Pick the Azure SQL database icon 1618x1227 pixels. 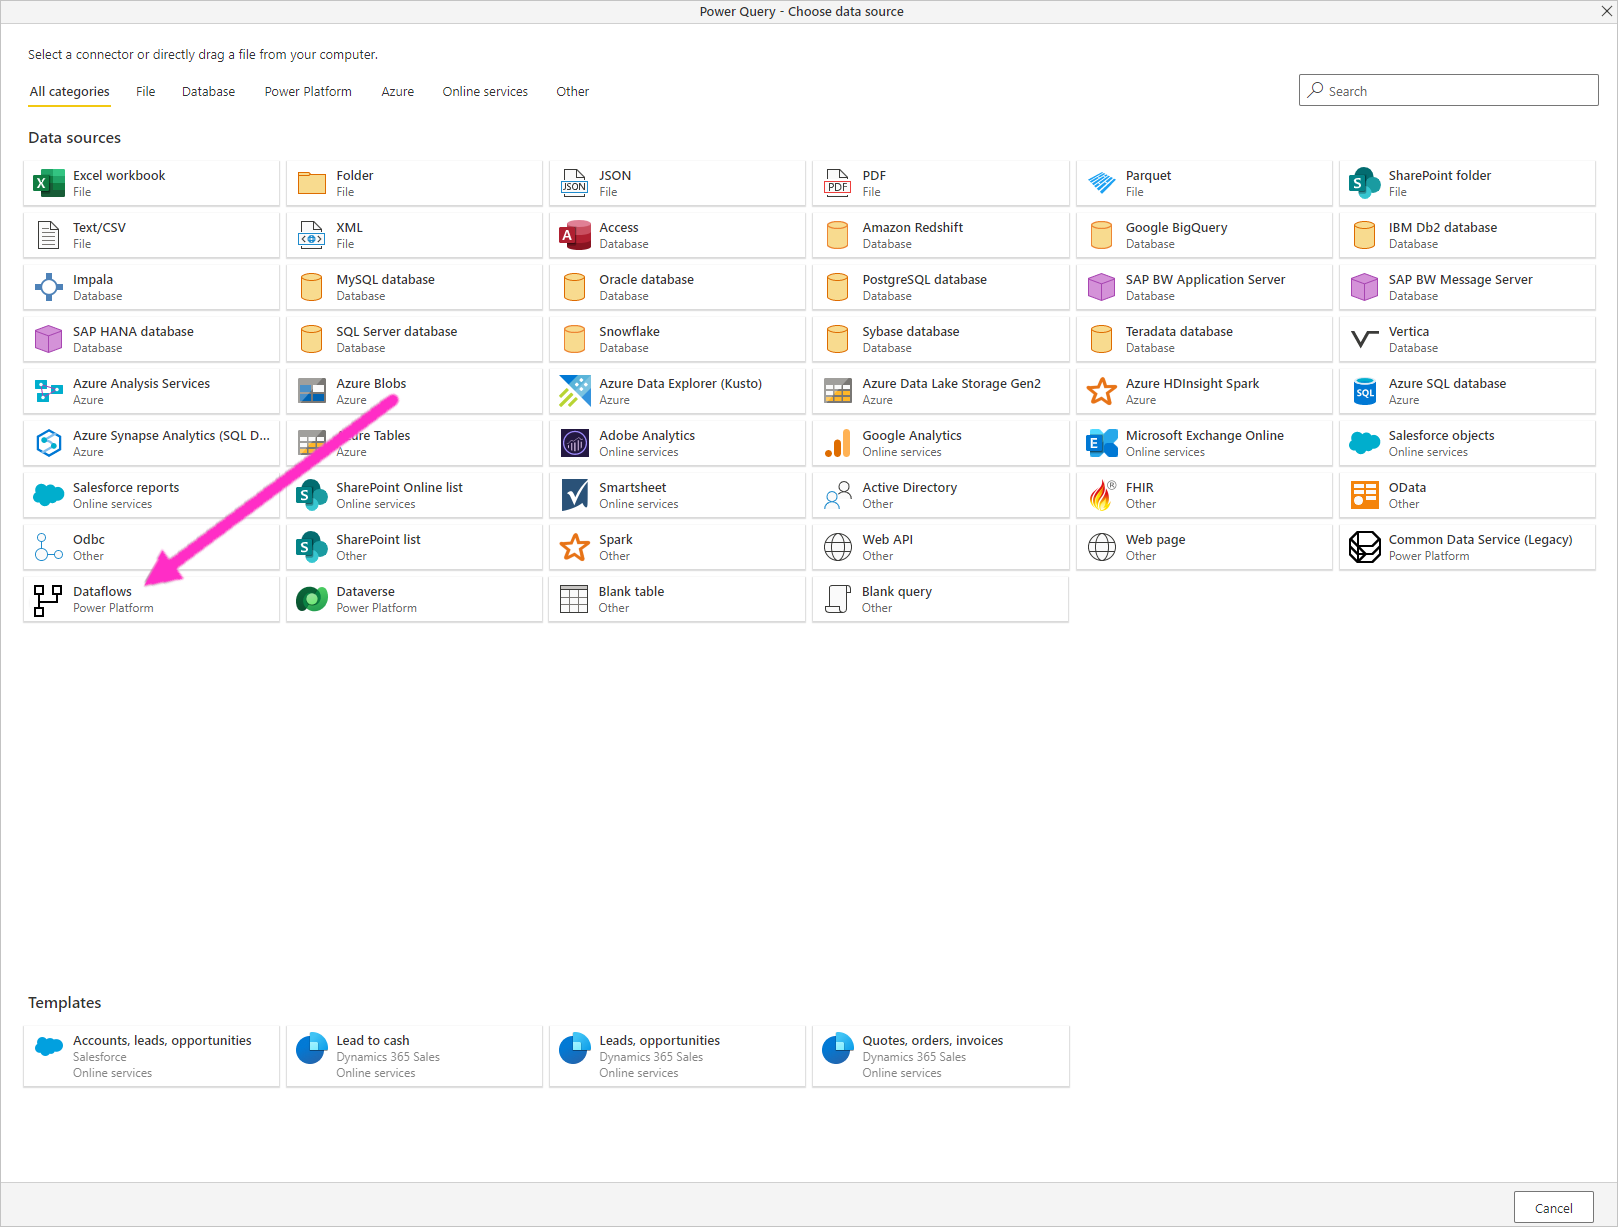click(x=1364, y=391)
